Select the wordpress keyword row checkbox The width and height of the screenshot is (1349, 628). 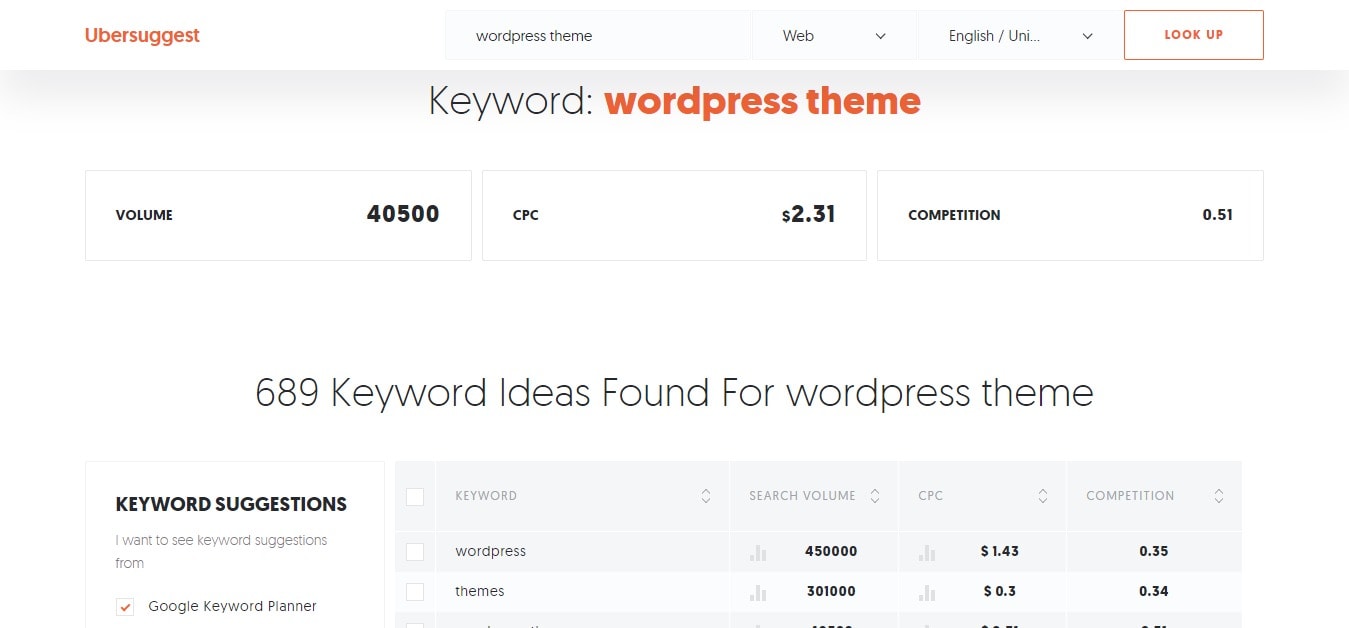point(415,552)
